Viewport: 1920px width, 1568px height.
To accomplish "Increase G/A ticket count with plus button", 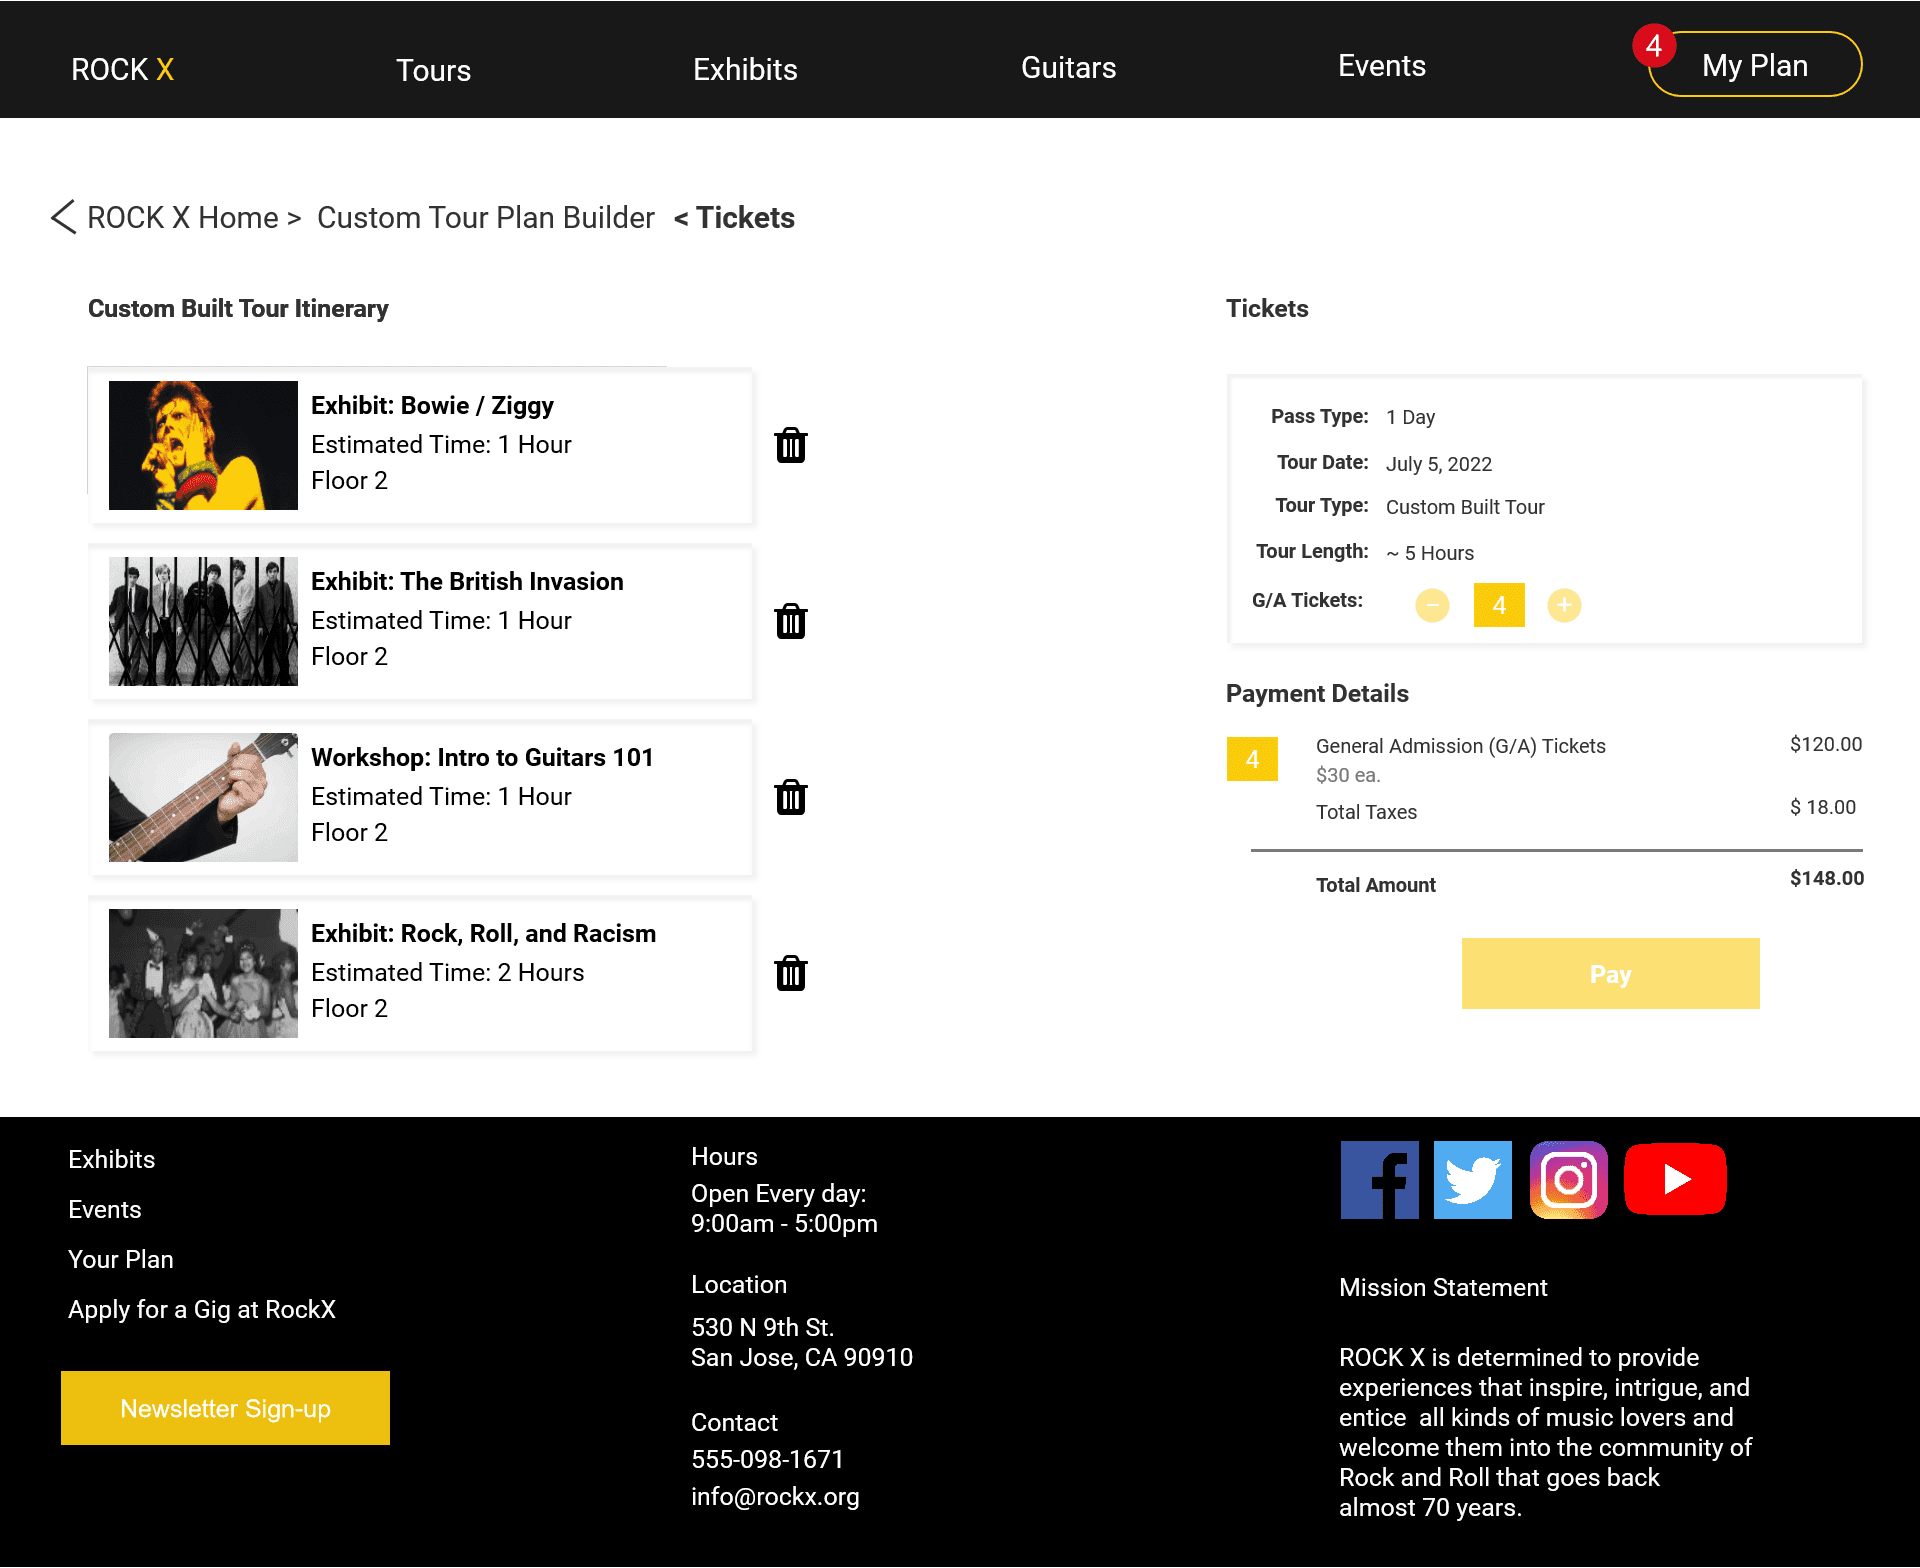I will 1564,605.
